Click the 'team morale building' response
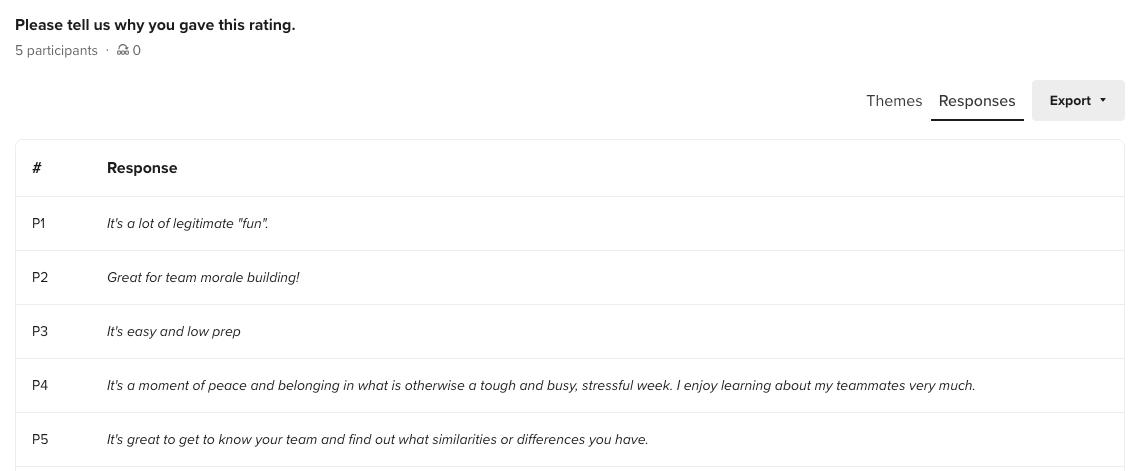This screenshot has width=1138, height=471. (203, 278)
